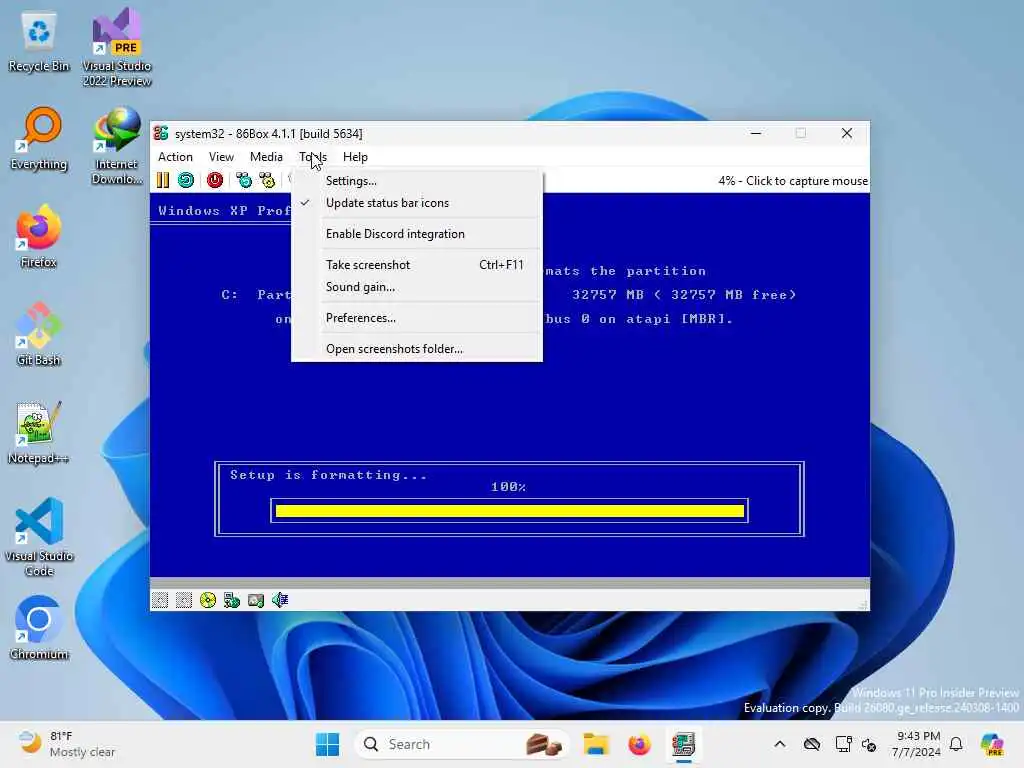Viewport: 1024px width, 768px height.
Task: Open Copilot Preview in taskbar
Action: click(x=992, y=744)
